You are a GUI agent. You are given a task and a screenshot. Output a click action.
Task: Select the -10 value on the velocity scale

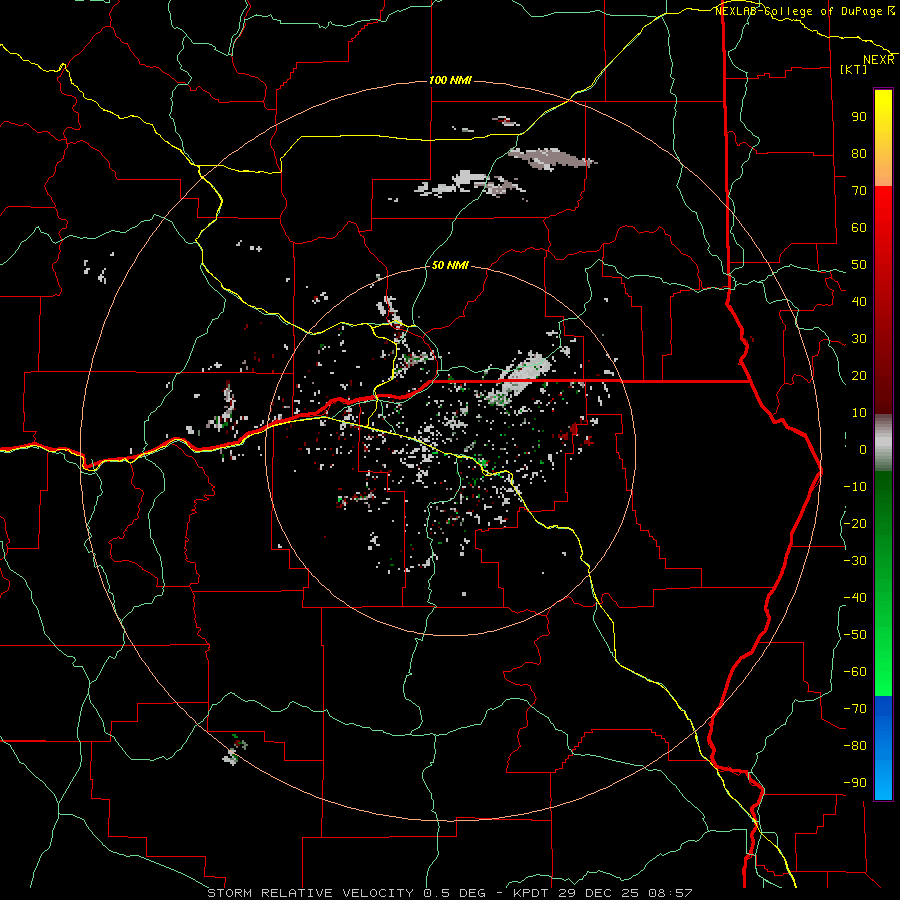pyautogui.click(x=855, y=487)
